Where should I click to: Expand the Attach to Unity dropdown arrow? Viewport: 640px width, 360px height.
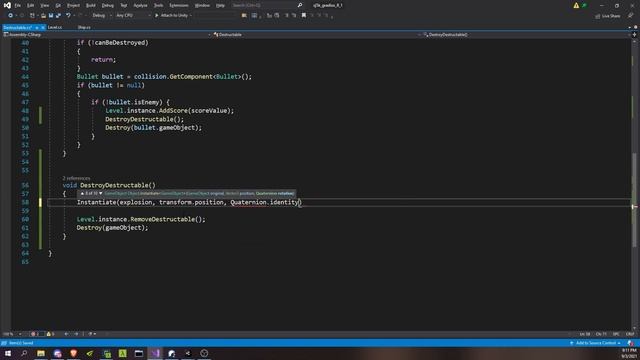point(191,16)
